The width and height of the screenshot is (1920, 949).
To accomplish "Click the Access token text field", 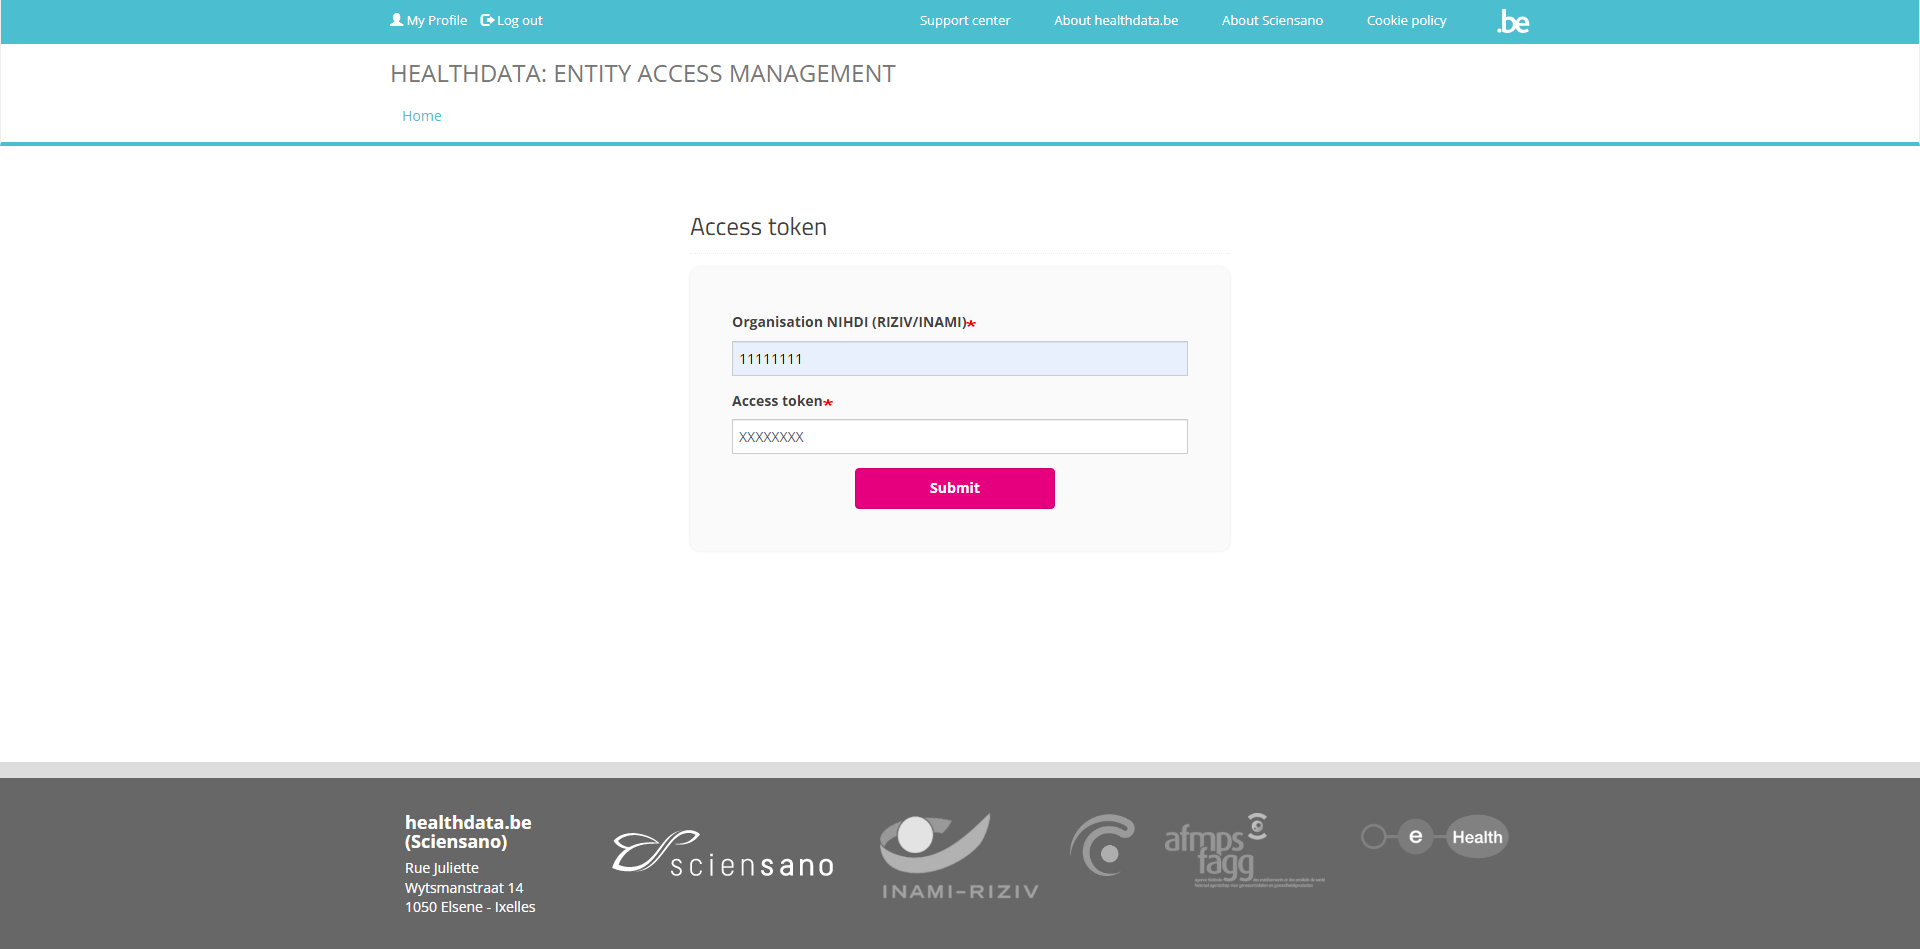I will coord(959,437).
